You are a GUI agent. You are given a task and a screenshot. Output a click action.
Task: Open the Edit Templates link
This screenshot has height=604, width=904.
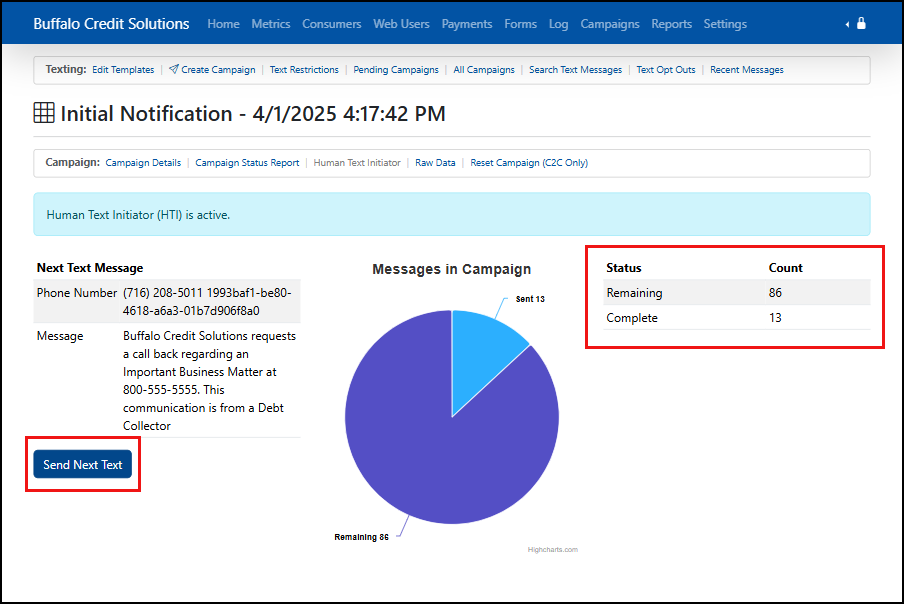(x=123, y=70)
